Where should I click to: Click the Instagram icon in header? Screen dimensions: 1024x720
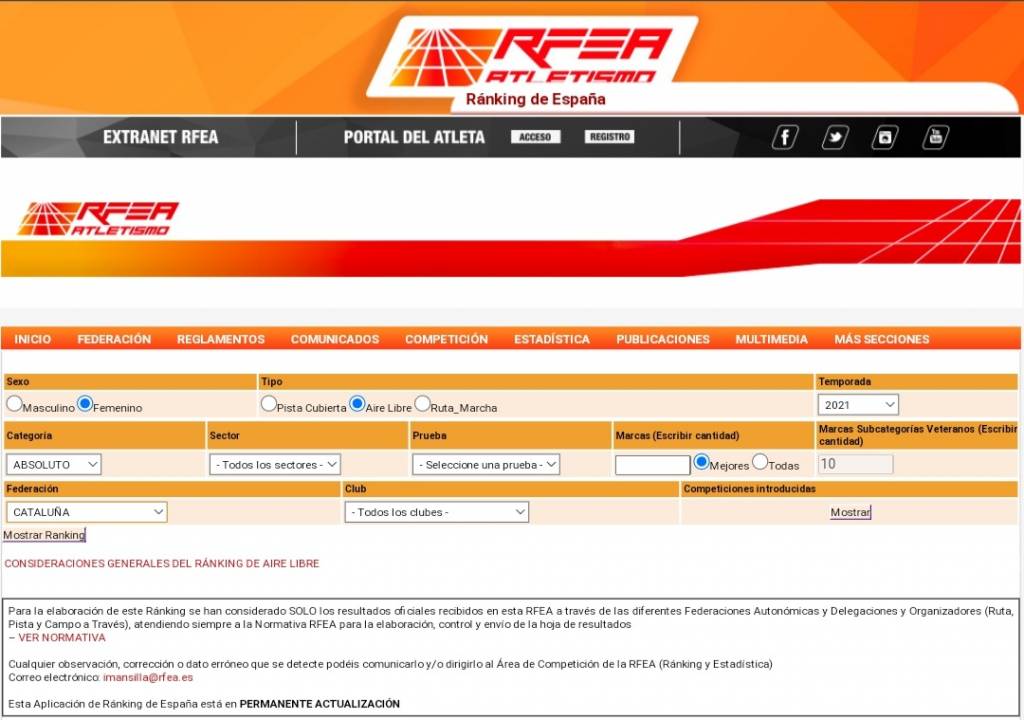[885, 137]
